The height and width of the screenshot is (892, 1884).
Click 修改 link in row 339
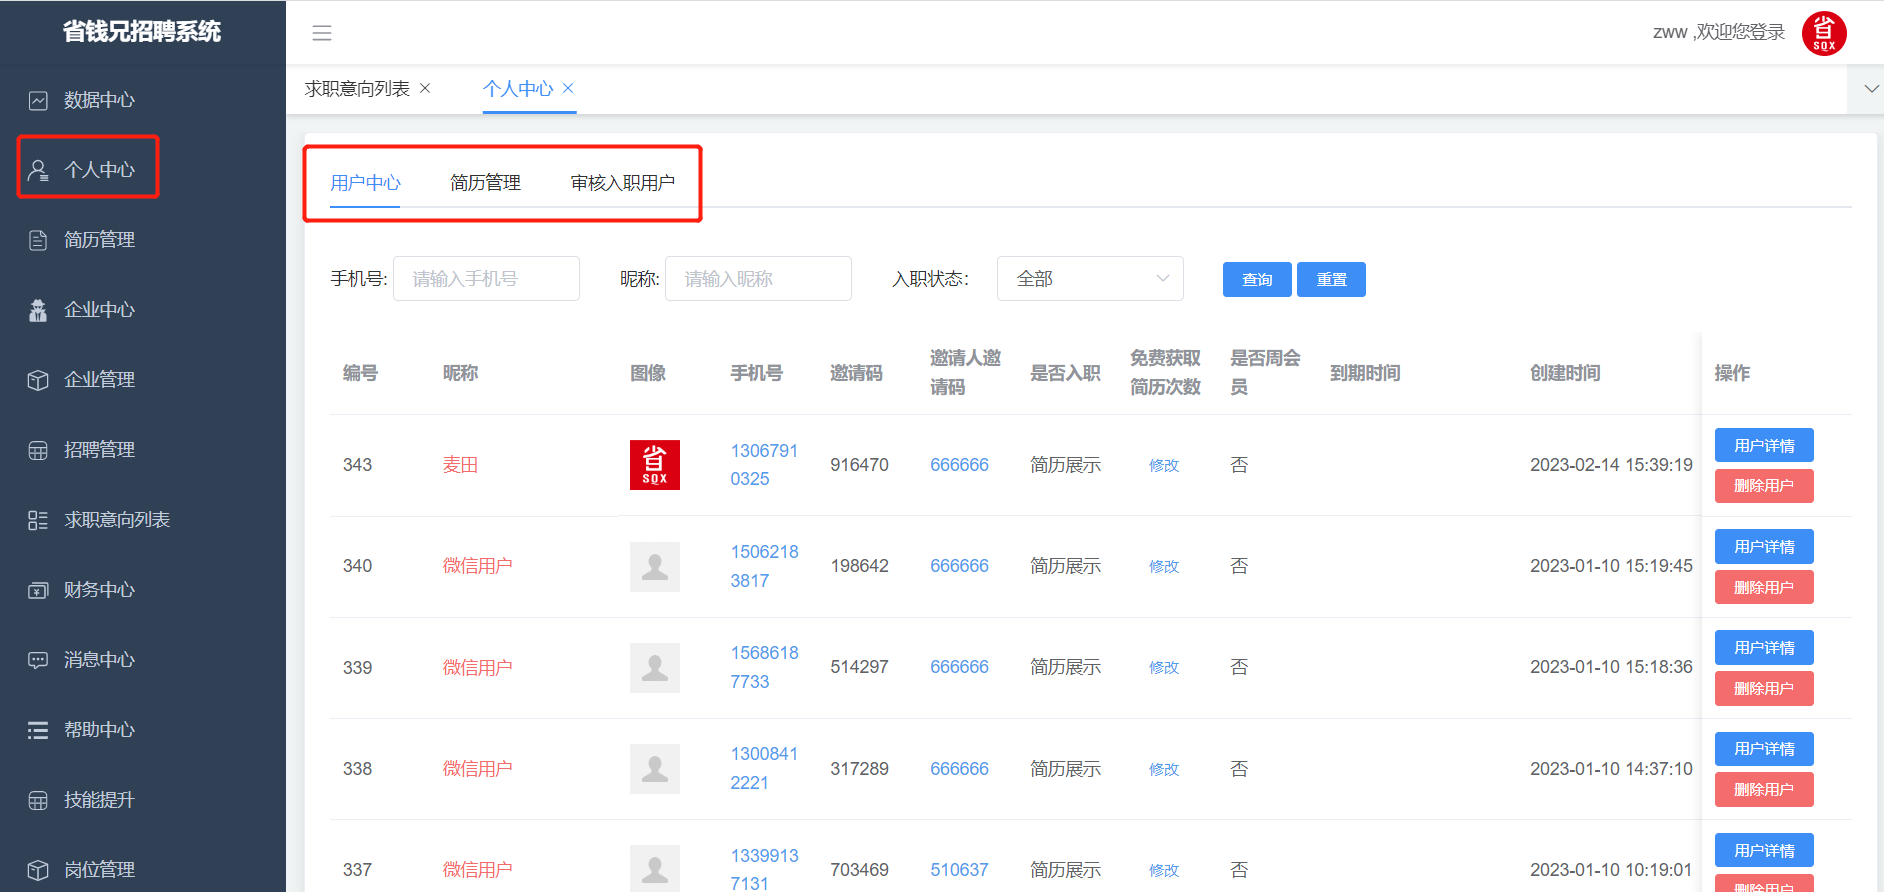coord(1163,668)
